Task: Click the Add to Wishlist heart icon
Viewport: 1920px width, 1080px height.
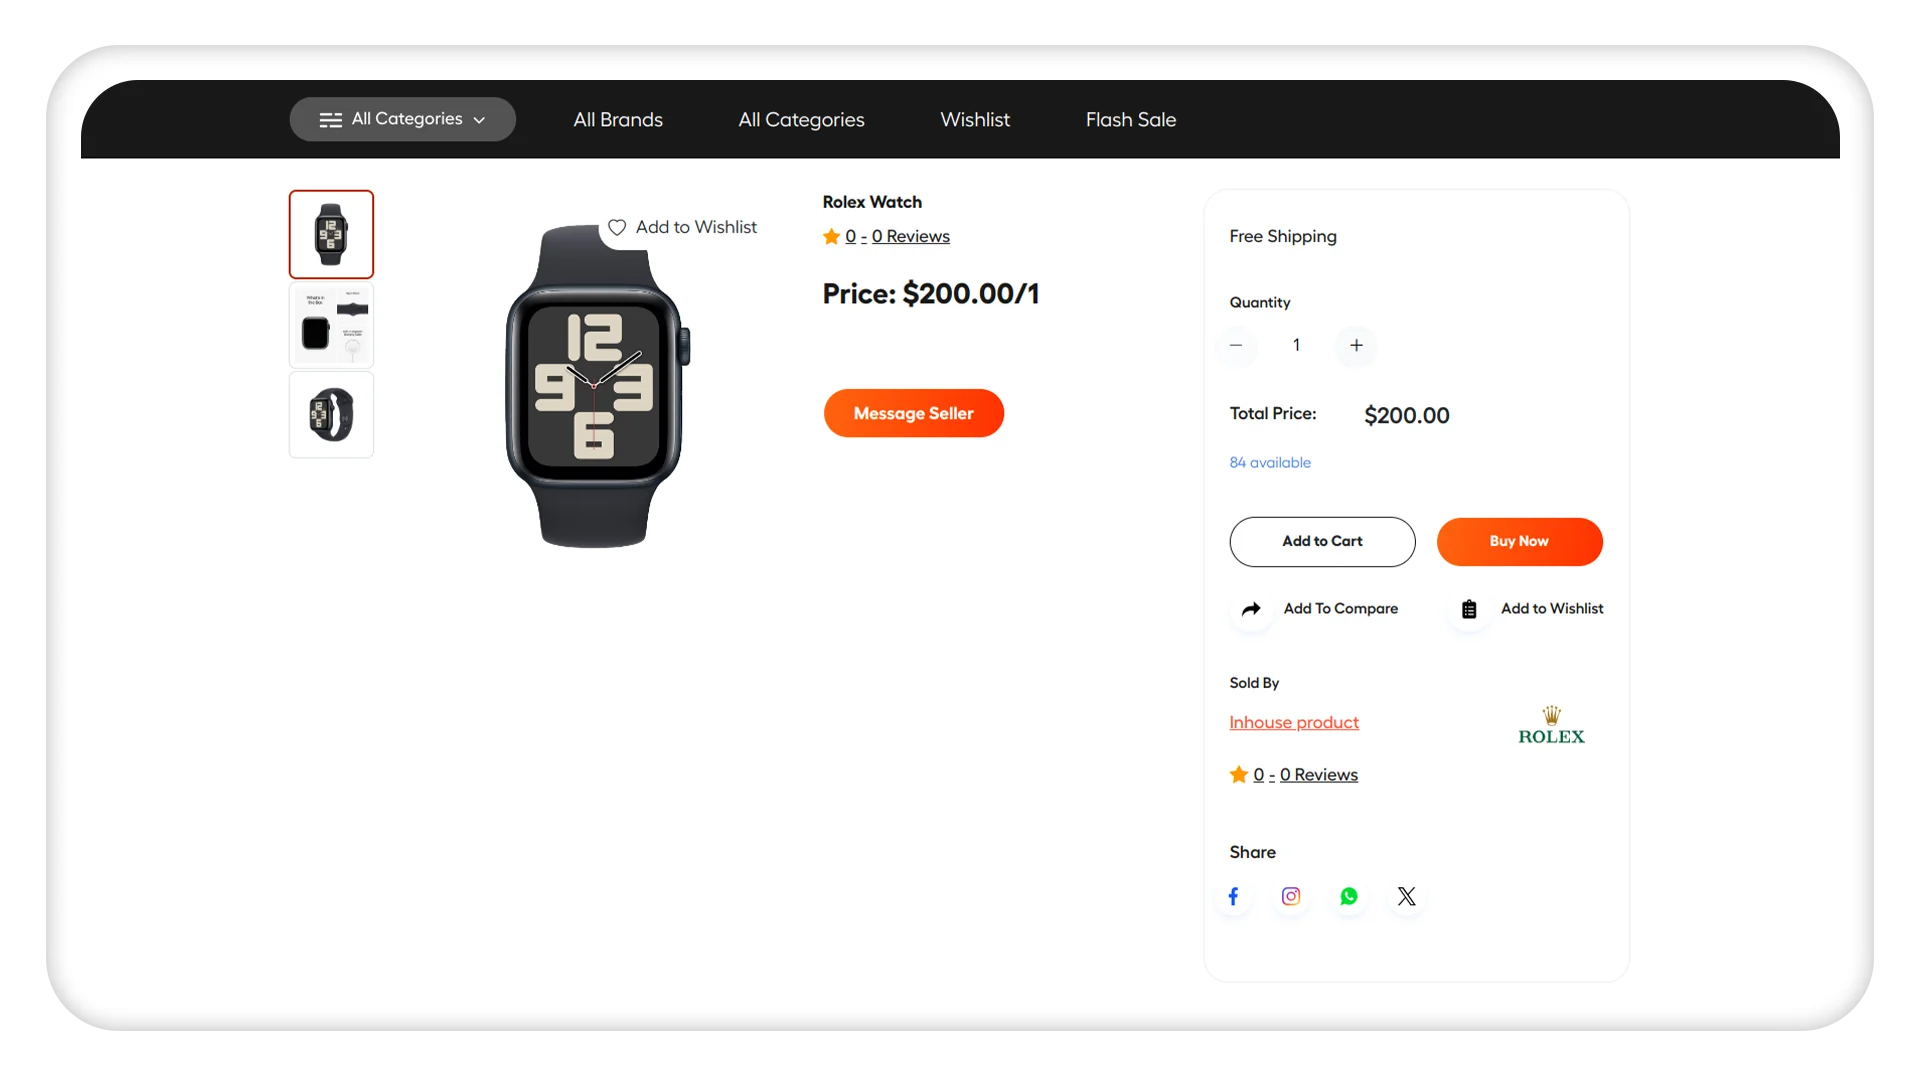Action: (x=616, y=227)
